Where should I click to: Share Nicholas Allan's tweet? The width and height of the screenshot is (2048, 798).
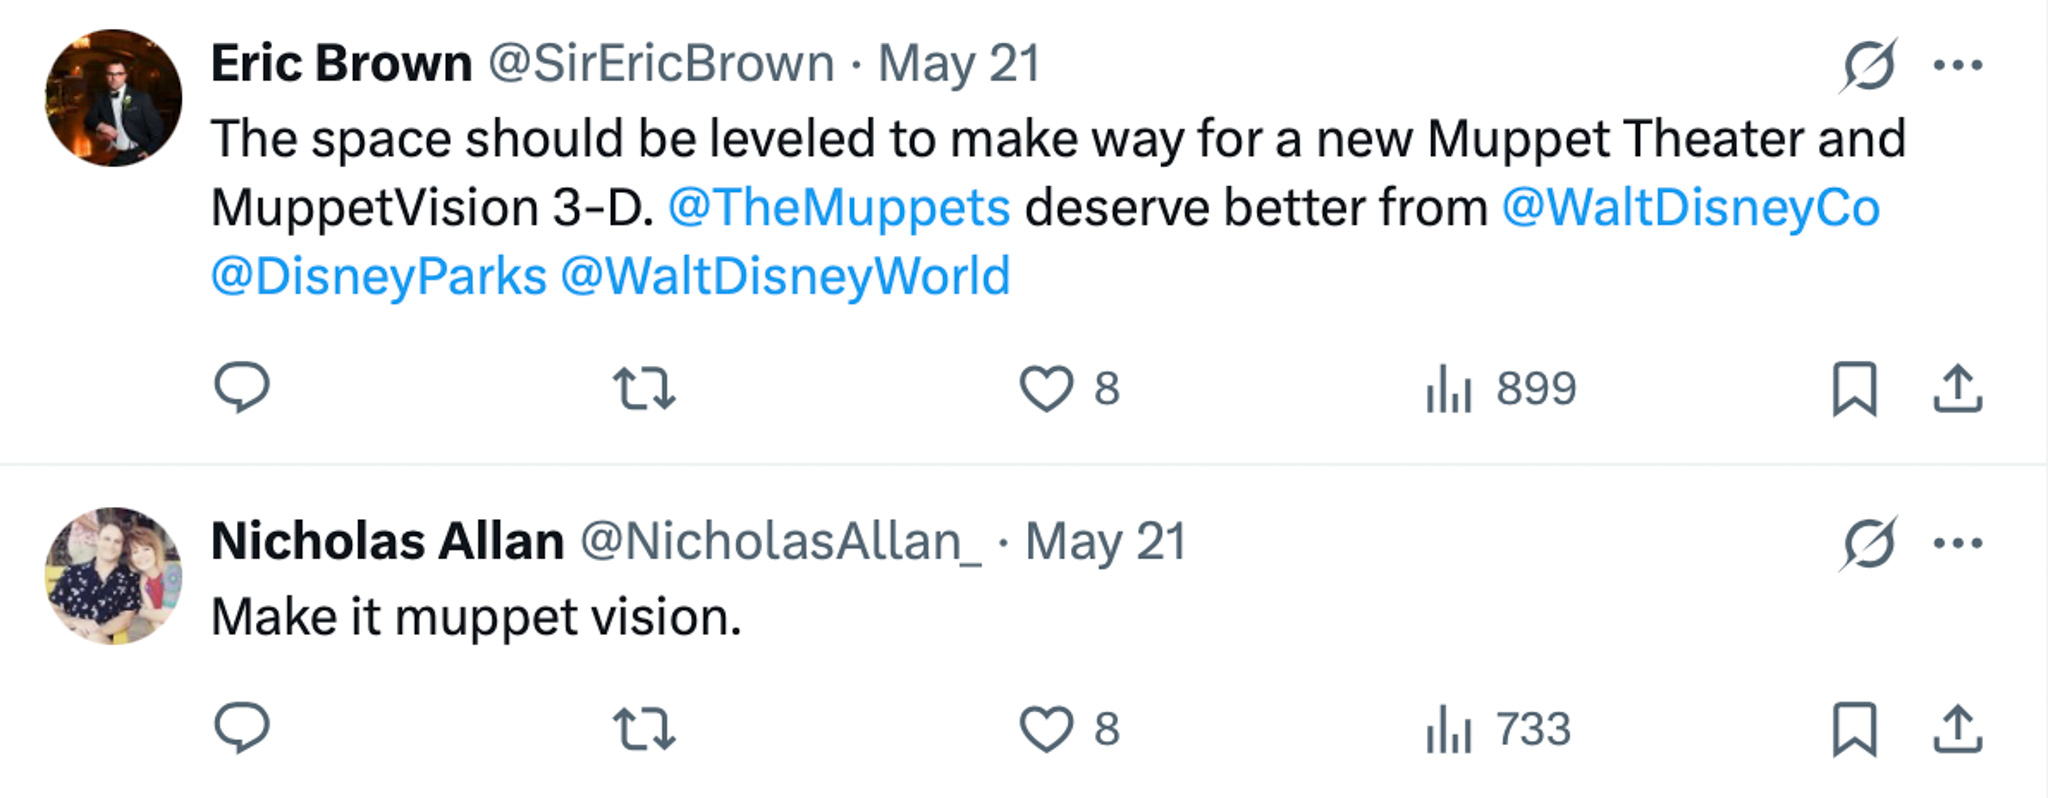1957,729
